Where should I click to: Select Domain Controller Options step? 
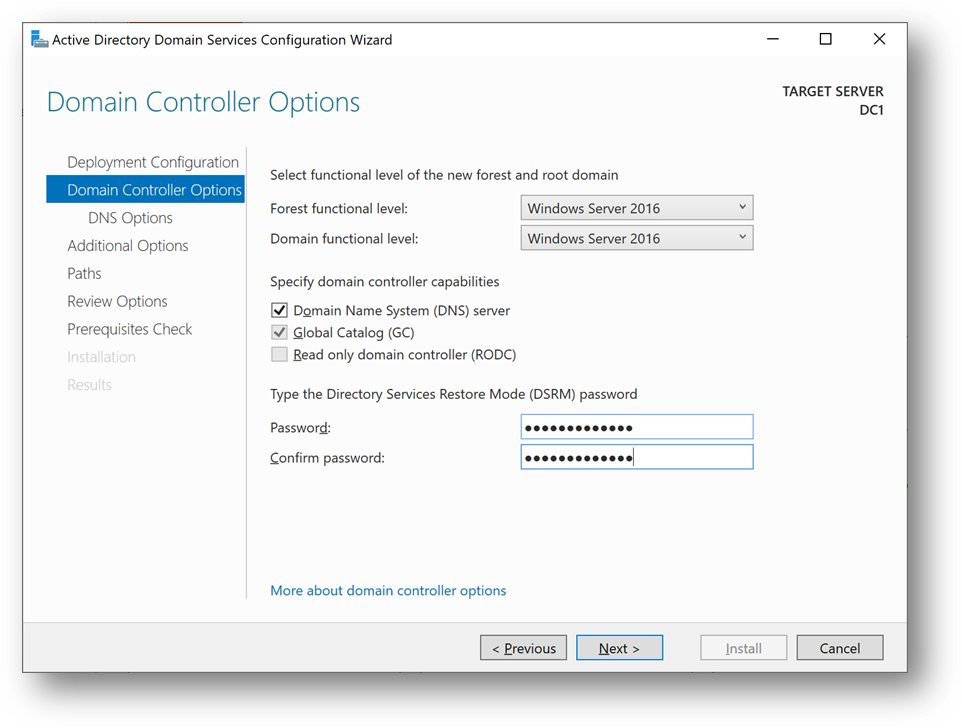coord(145,190)
